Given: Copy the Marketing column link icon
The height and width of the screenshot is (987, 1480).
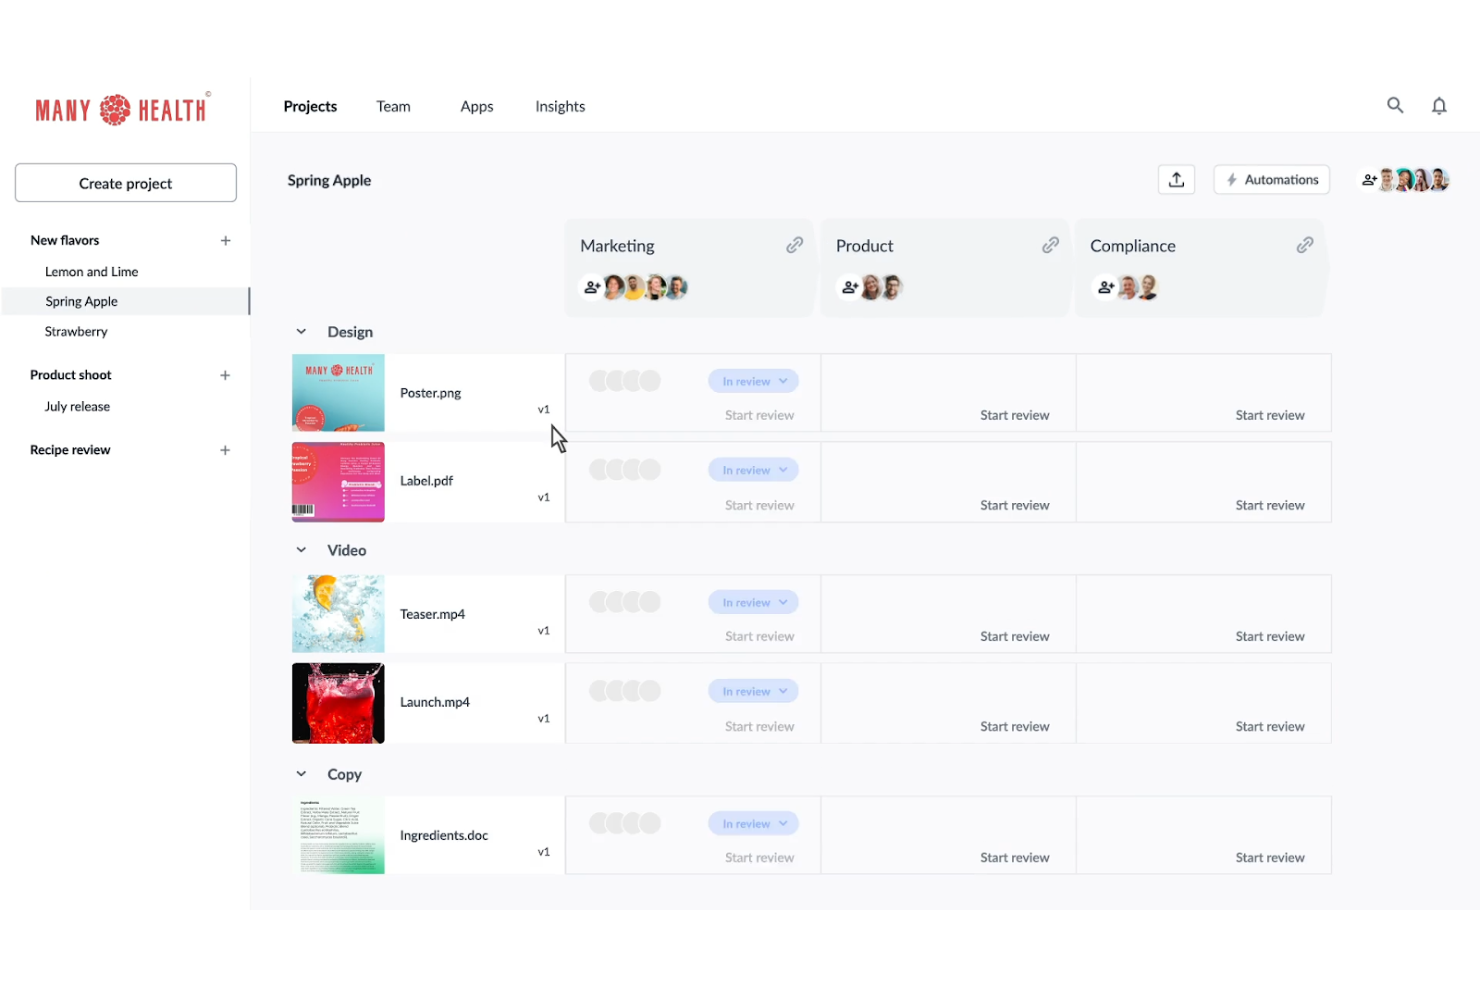Looking at the screenshot, I should point(795,245).
